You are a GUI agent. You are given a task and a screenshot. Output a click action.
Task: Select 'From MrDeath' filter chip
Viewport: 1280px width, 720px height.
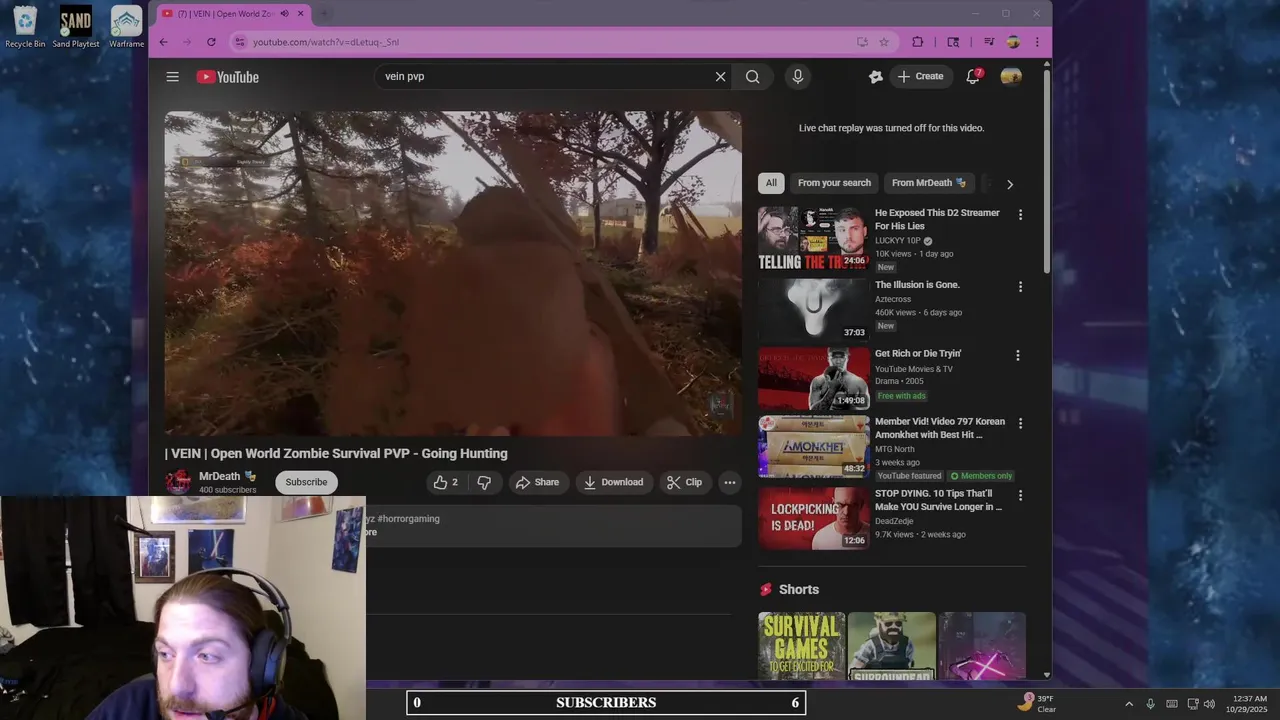point(928,183)
